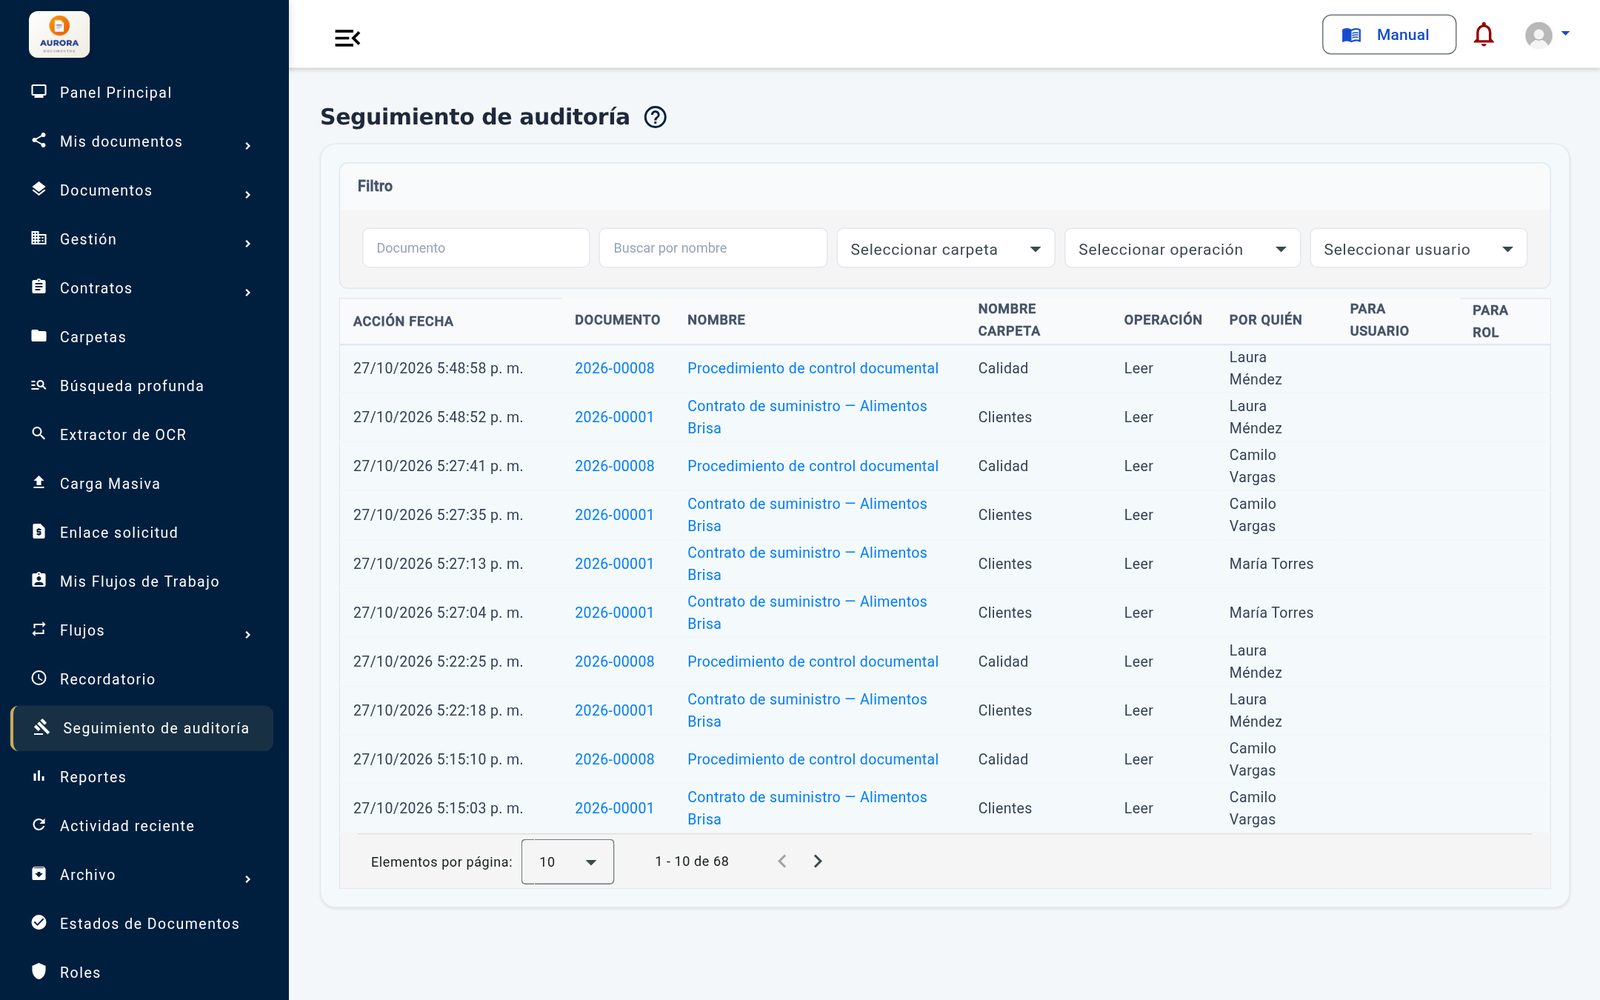This screenshot has height=1000, width=1600.
Task: Click the OPERACIÓN column header
Action: pyautogui.click(x=1163, y=320)
